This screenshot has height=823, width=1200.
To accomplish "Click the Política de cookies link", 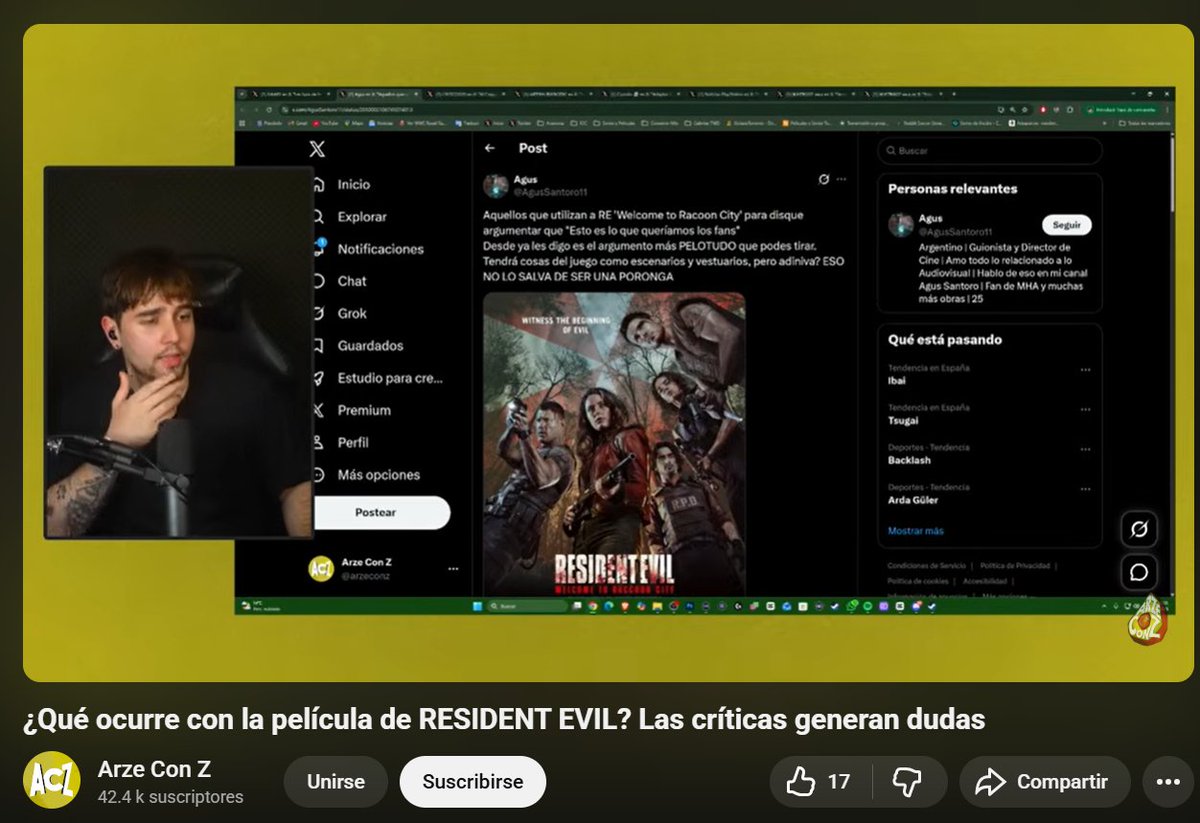I will [x=917, y=581].
